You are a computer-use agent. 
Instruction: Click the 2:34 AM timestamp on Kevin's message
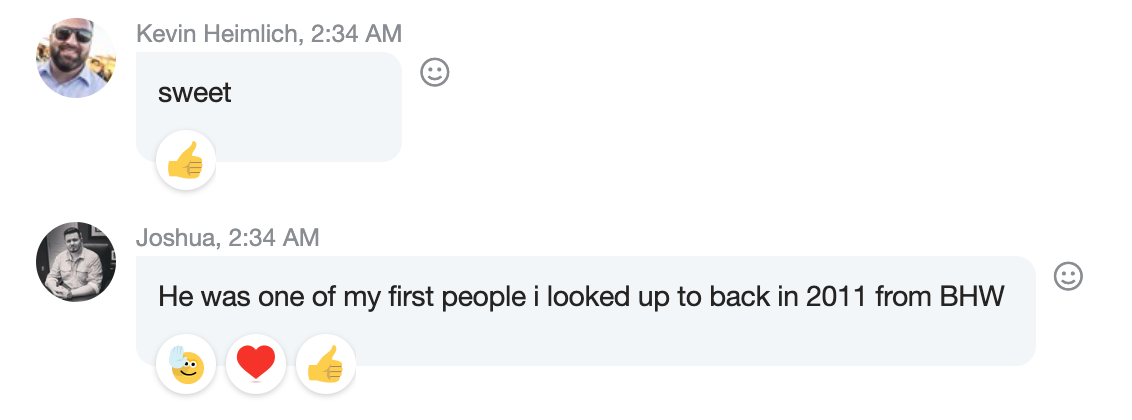point(356,33)
